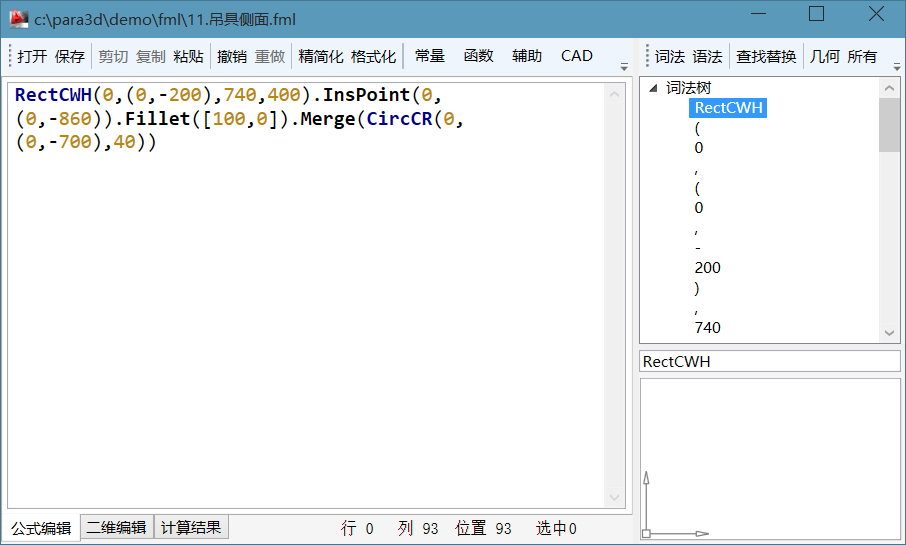This screenshot has width=906, height=545.
Task: Open 查找替换 find and replace
Action: point(766,56)
